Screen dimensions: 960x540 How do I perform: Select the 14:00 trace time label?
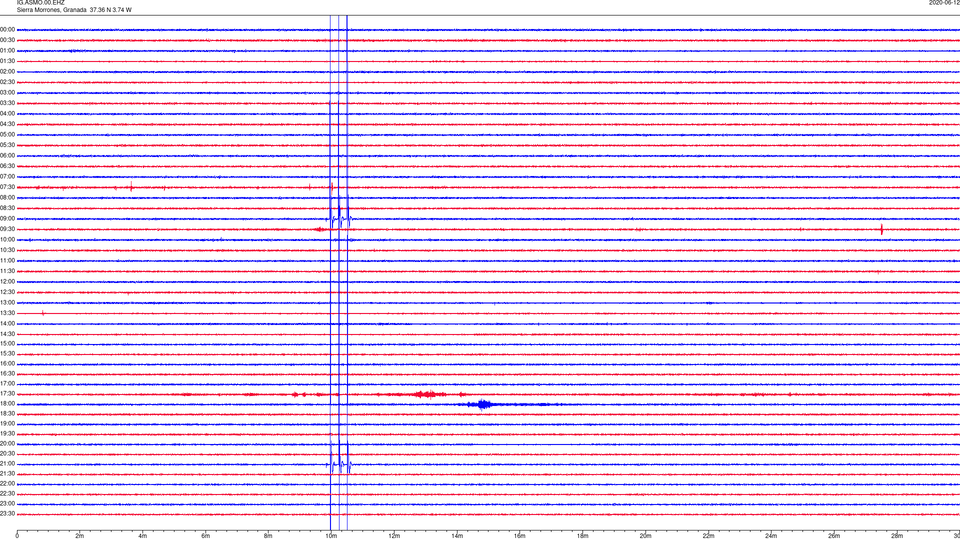click(x=7, y=324)
